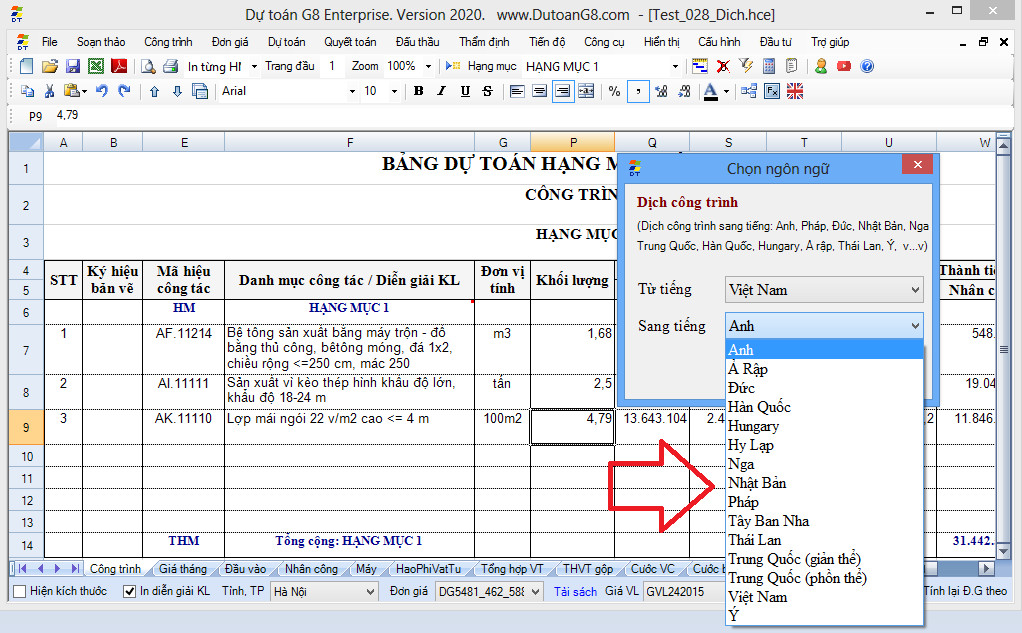The height and width of the screenshot is (633, 1022).
Task: Switch to the 'Giá tháng' sheet tab
Action: tap(182, 569)
